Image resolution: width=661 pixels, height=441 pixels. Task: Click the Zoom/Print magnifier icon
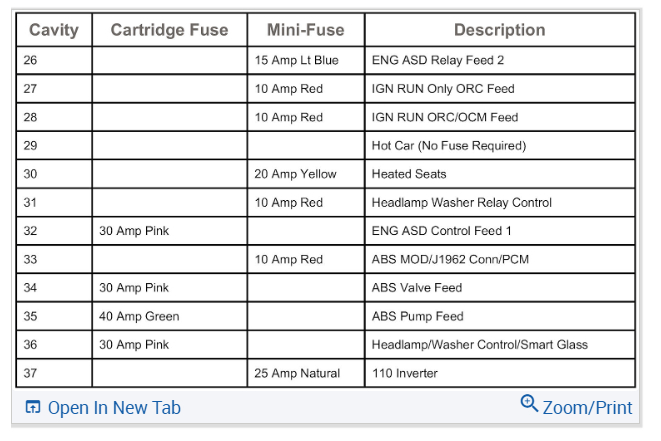coord(529,405)
